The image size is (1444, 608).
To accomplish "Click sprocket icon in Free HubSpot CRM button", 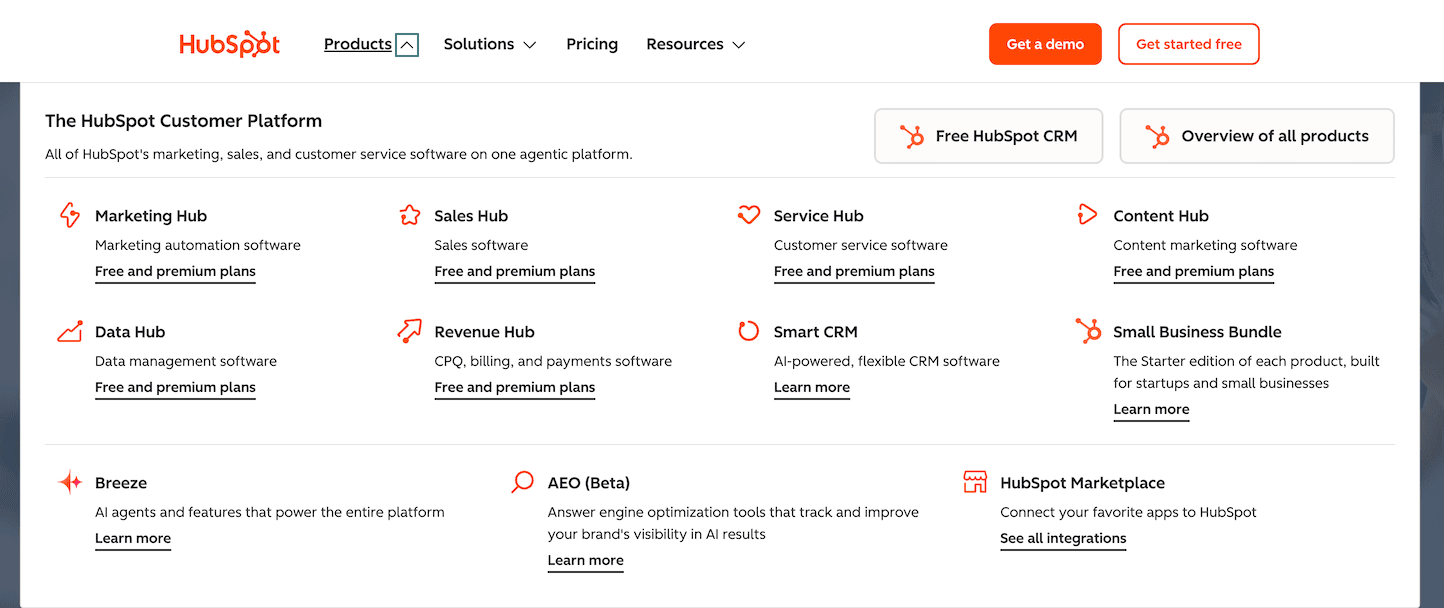I will (912, 136).
